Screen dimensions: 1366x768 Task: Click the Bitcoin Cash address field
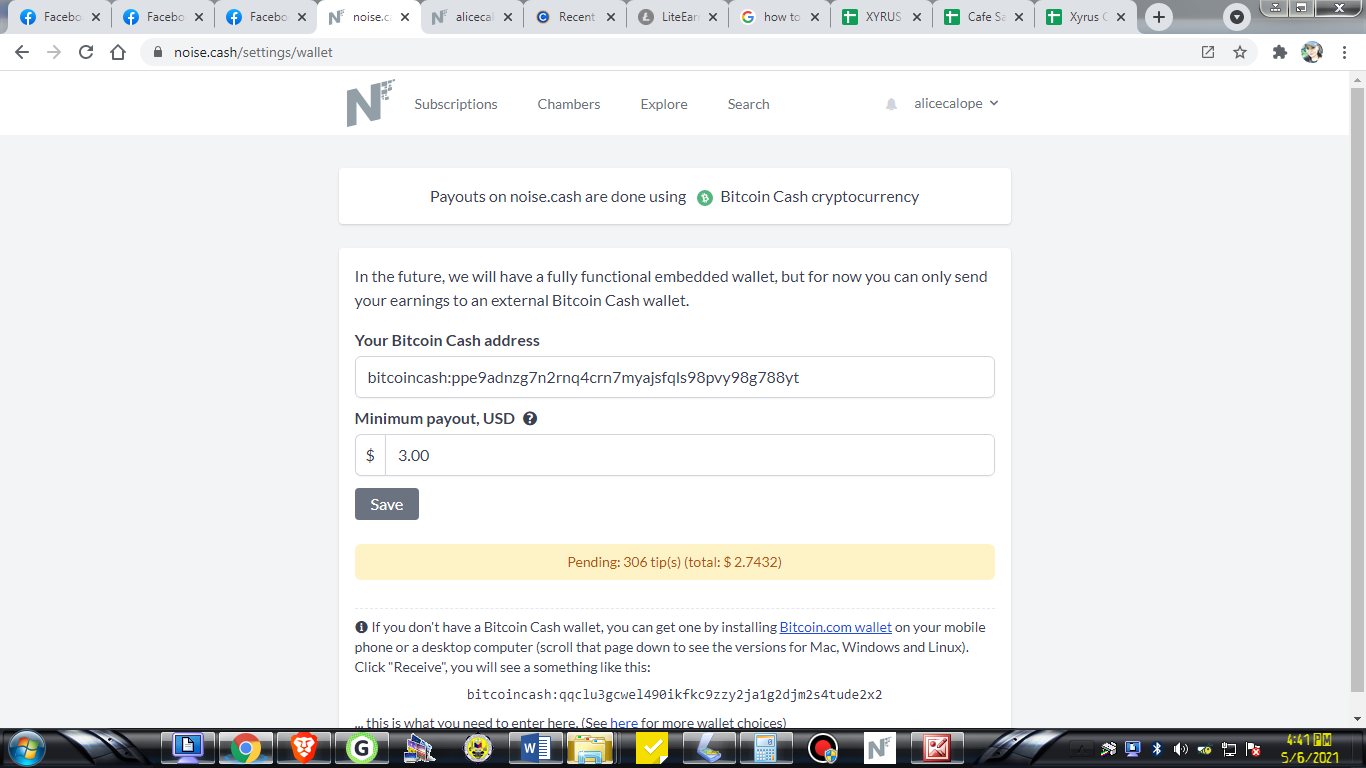point(675,377)
